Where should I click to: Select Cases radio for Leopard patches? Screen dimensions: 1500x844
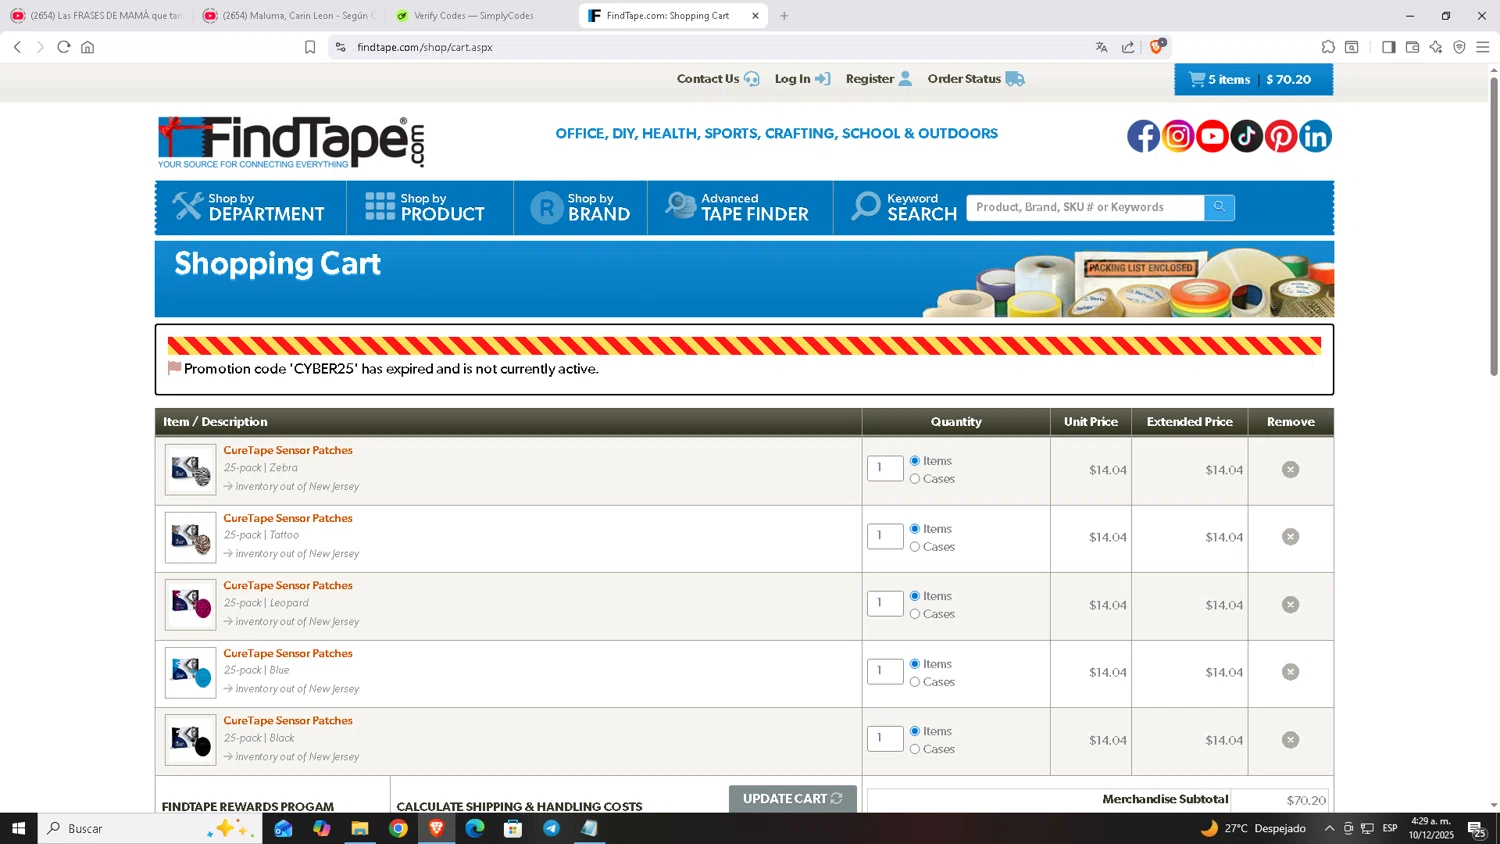click(915, 614)
